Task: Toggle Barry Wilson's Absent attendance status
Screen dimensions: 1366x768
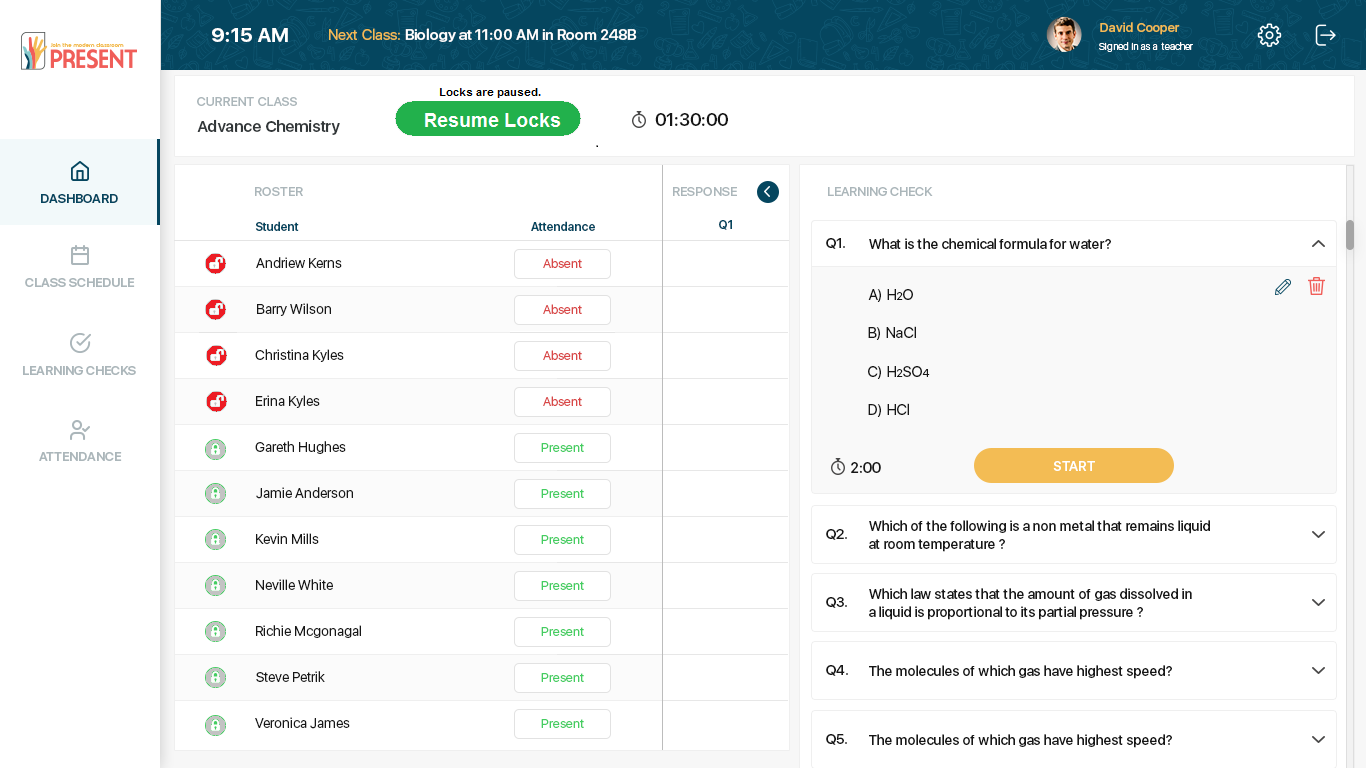Action: point(562,310)
